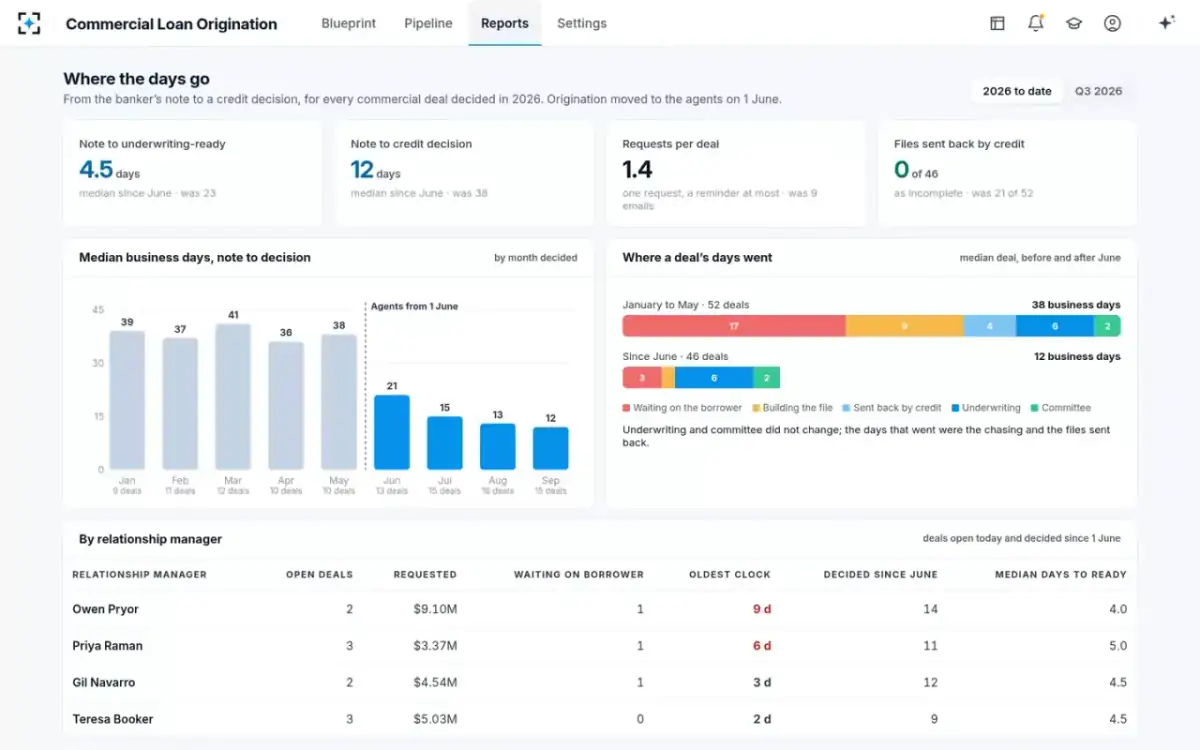Open Priya Raman's row
The height and width of the screenshot is (750, 1200).
click(x=600, y=646)
